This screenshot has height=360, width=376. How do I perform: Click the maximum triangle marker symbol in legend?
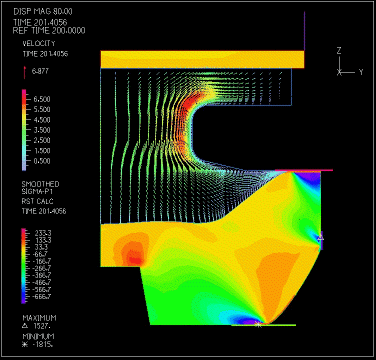24,327
